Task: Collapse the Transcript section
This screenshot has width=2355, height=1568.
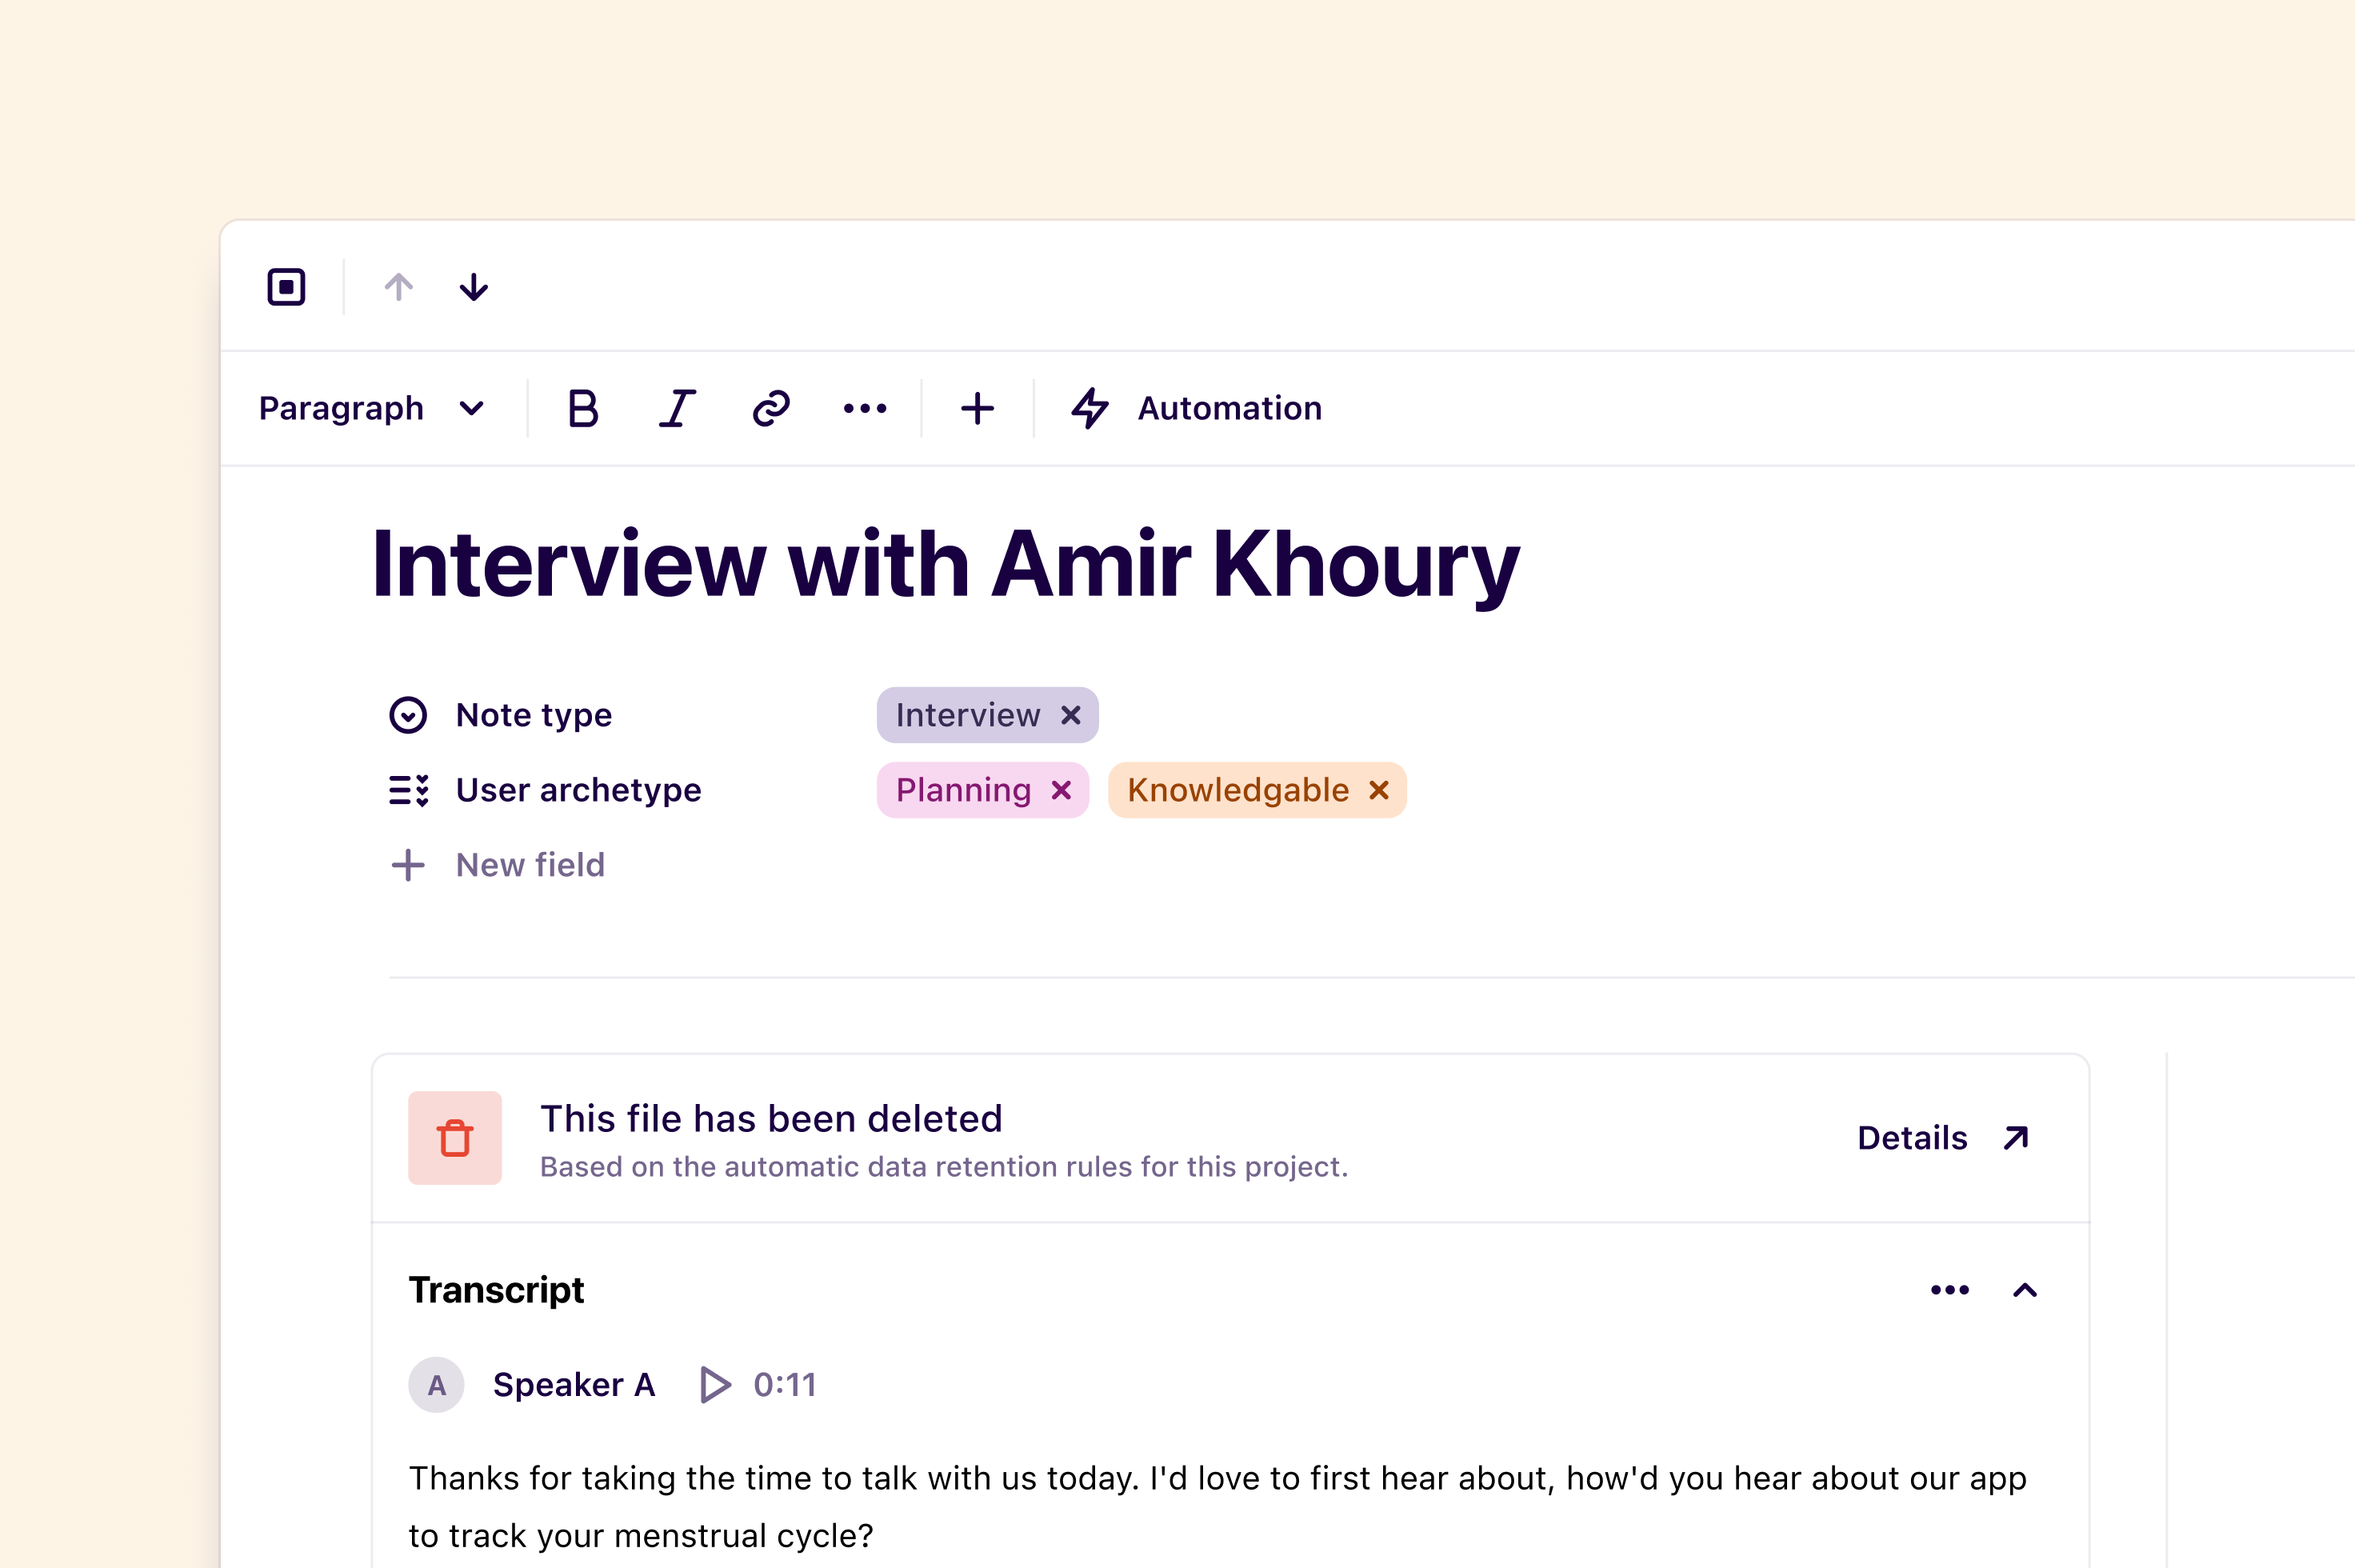Action: coord(2025,1290)
